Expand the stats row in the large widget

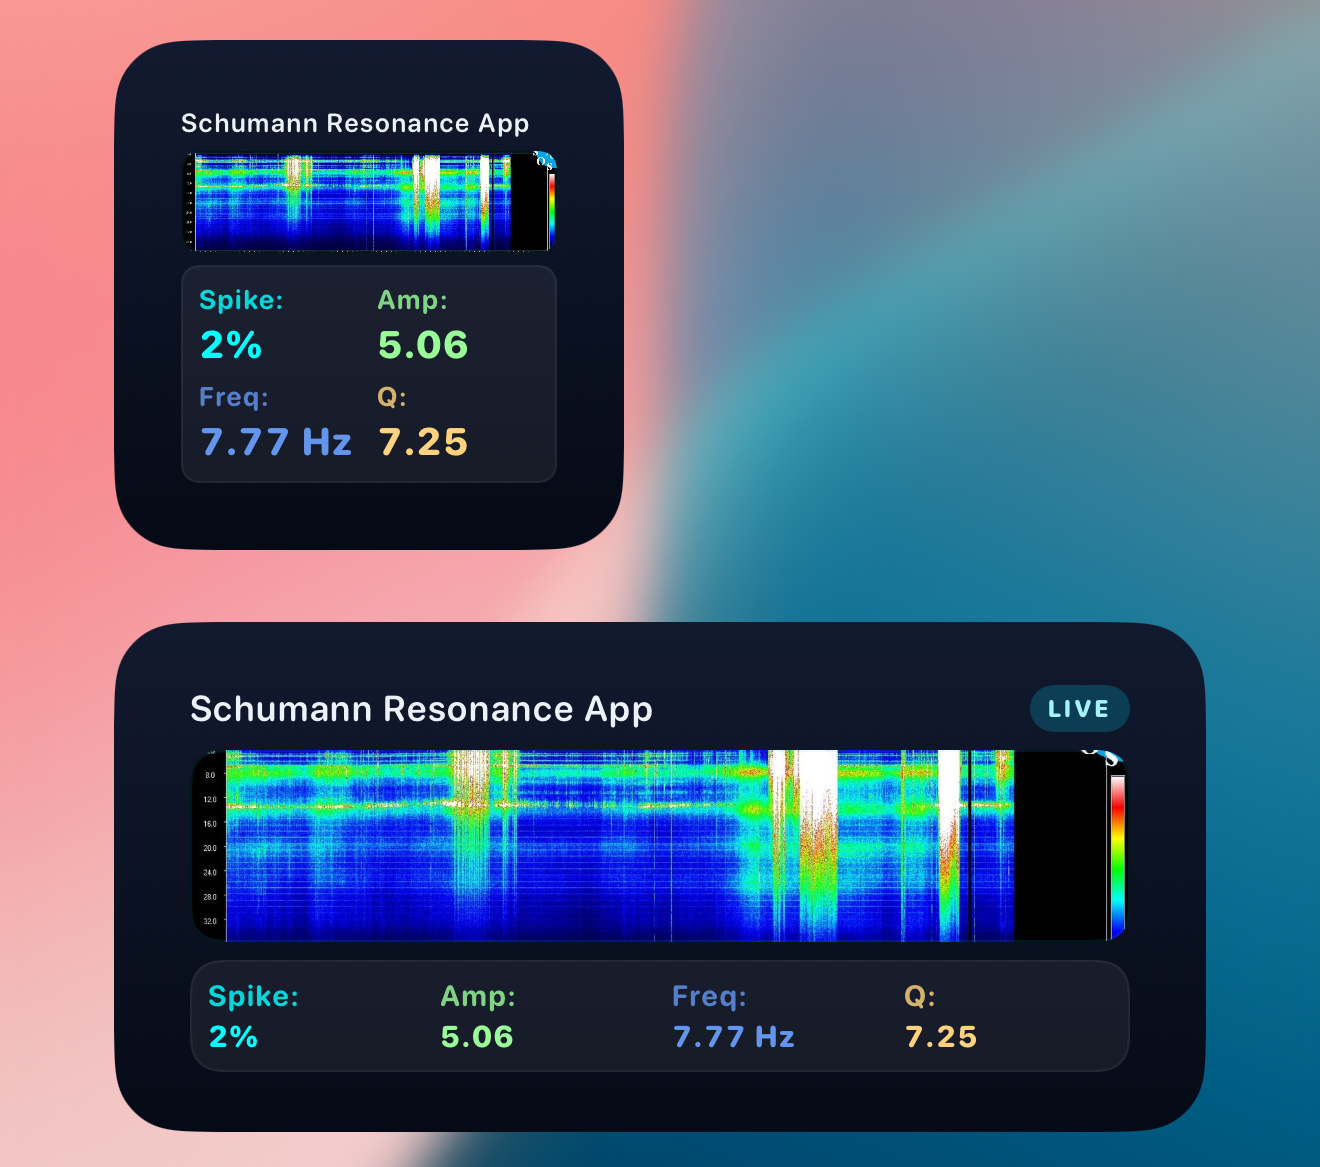[x=660, y=1016]
